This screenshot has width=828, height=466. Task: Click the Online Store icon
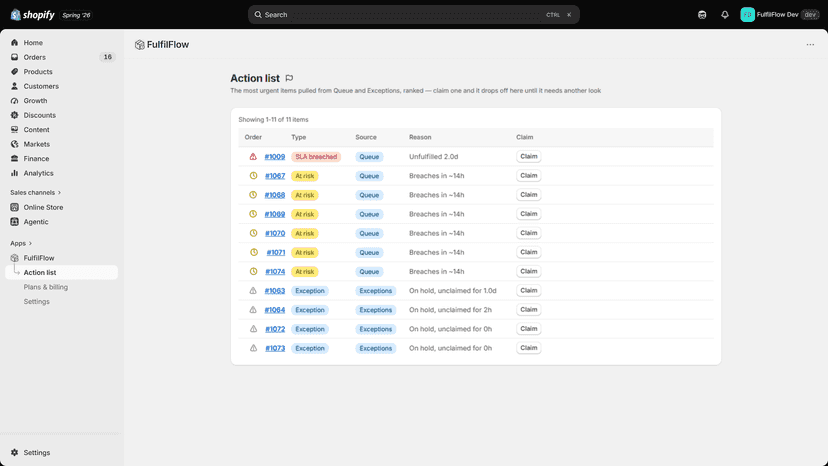(x=14, y=207)
